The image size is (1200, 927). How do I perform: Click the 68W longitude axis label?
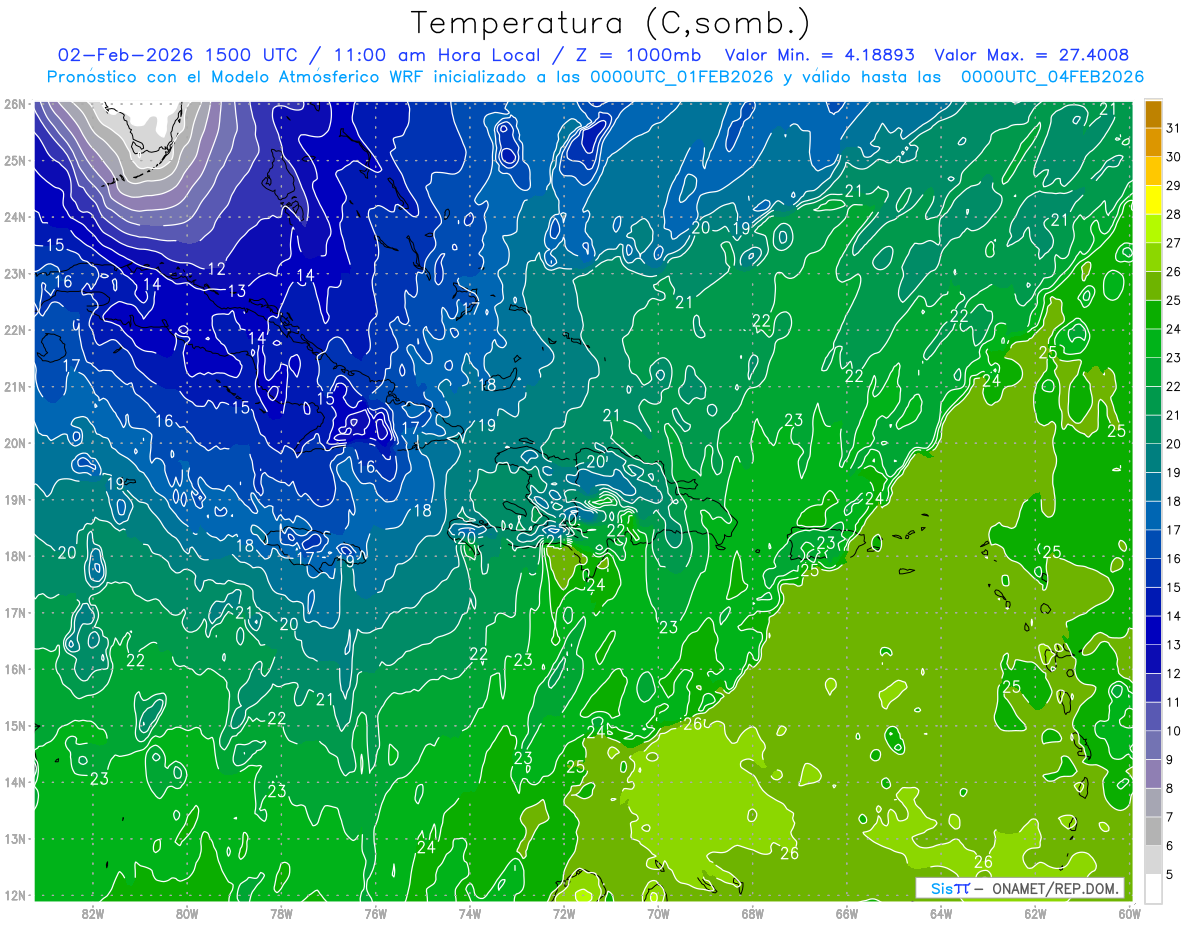pos(753,913)
